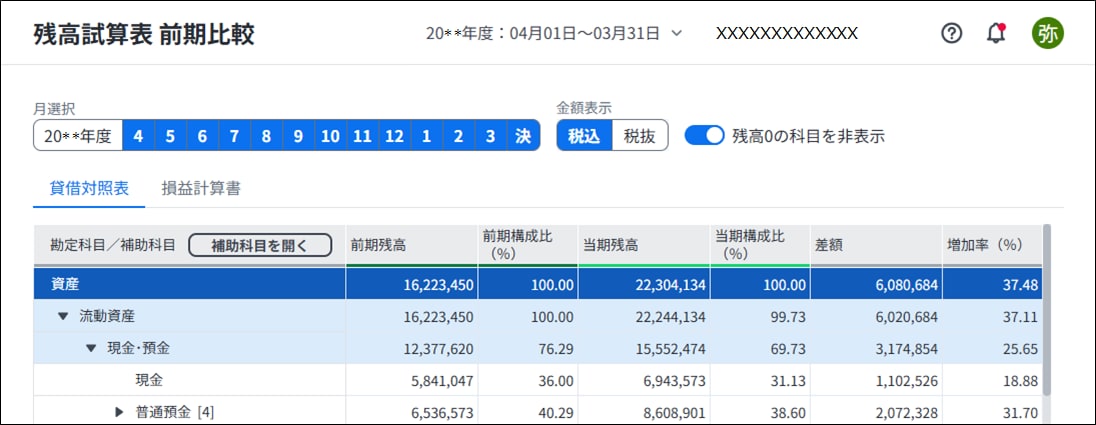The height and width of the screenshot is (425, 1096).
Task: Collapse the 現金・預金 tree row
Action: [91, 348]
